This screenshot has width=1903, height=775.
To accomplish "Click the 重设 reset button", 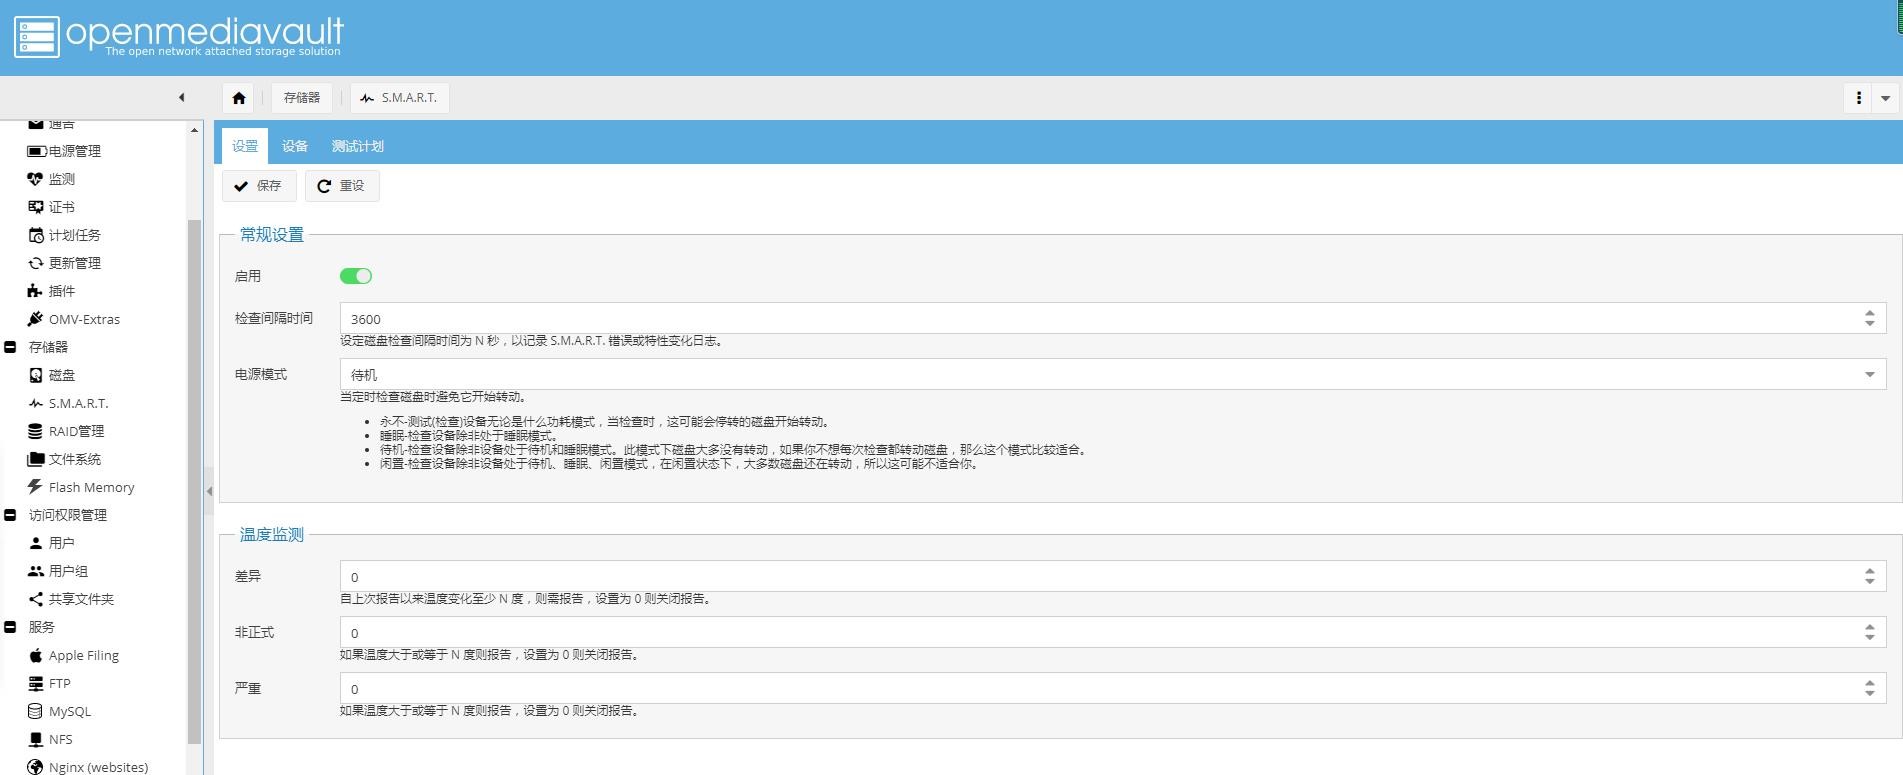I will pos(342,186).
